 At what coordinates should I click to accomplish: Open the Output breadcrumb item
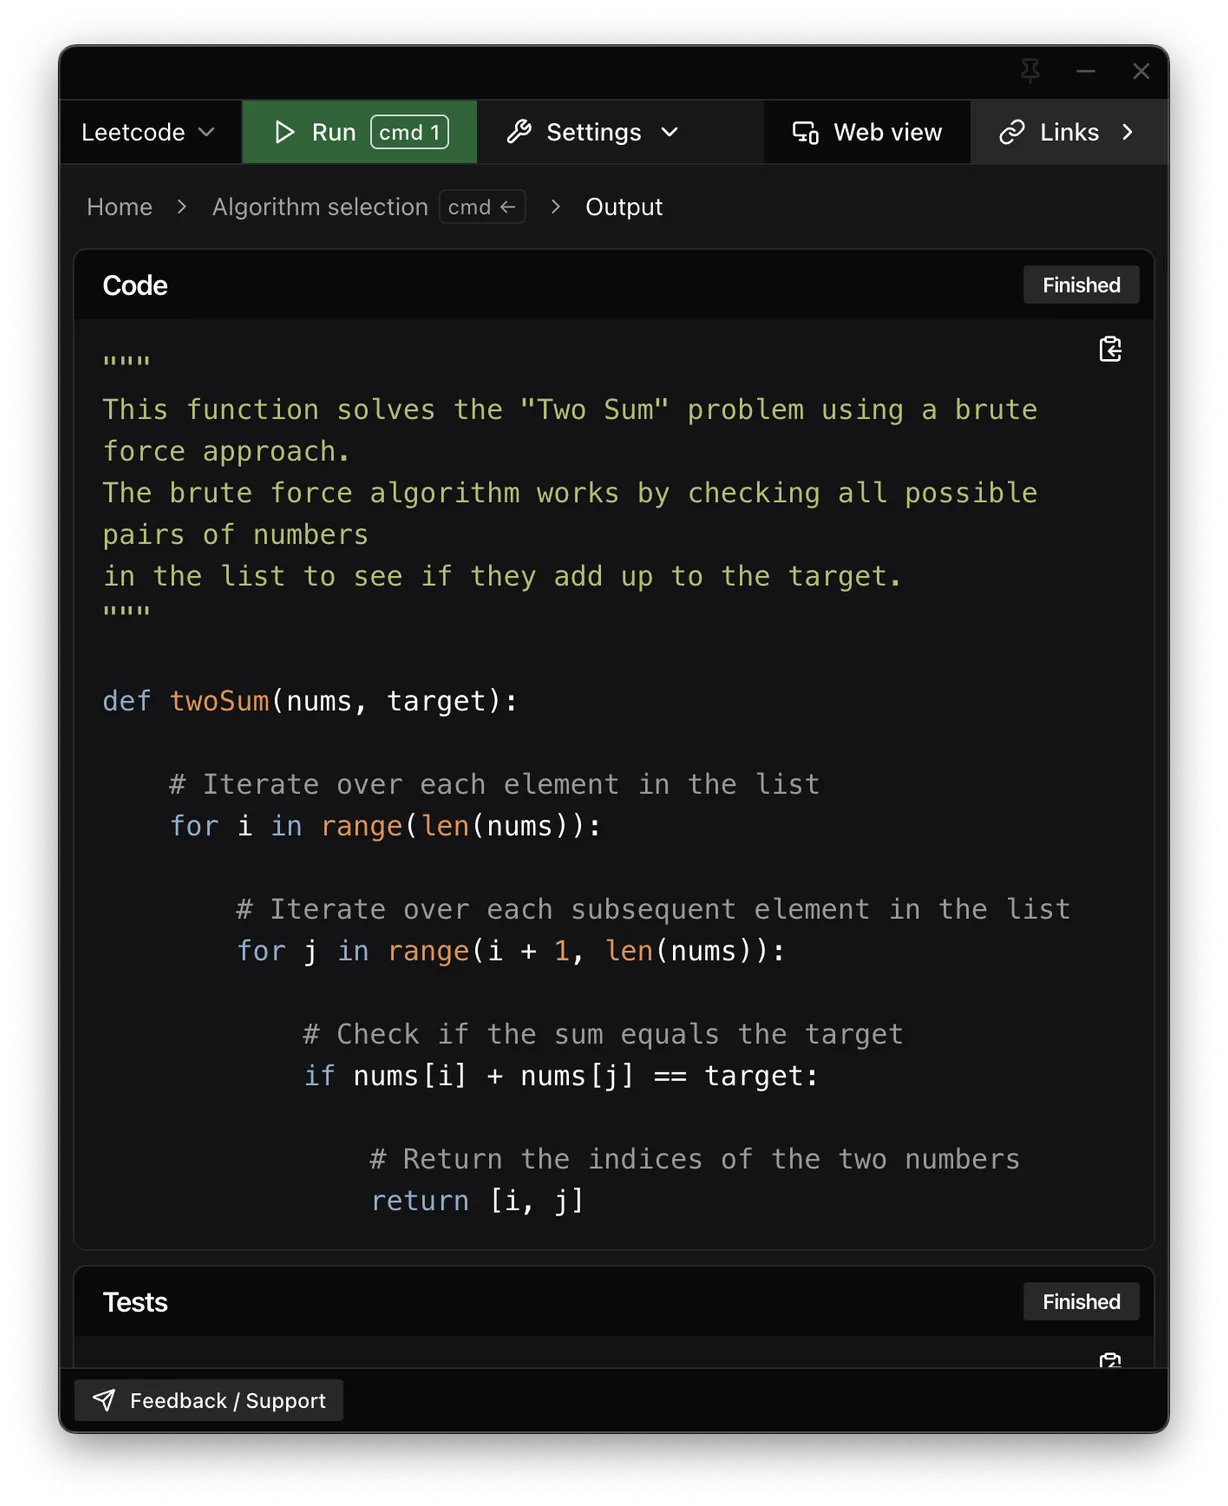click(x=624, y=207)
